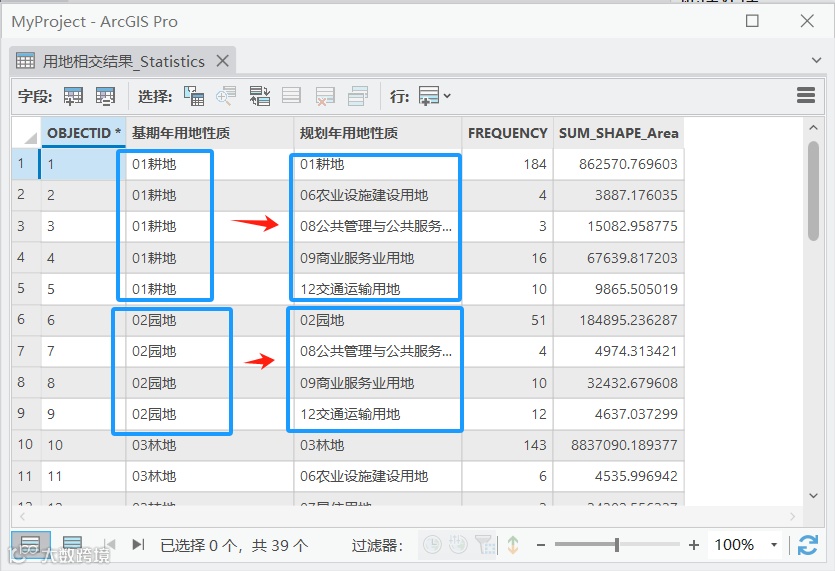
Task: Adjust the table zoom slider handle
Action: (x=617, y=545)
